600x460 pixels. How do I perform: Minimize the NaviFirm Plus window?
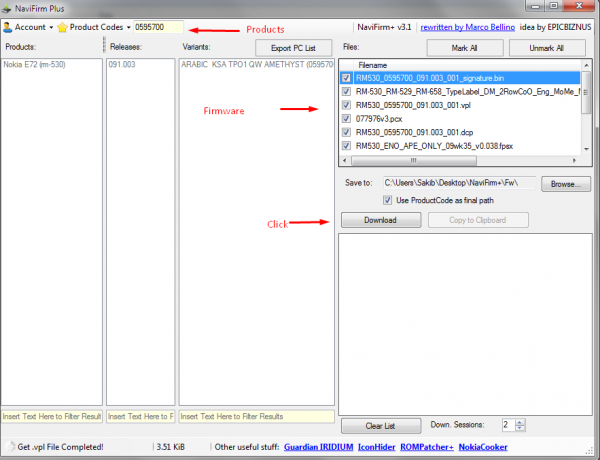(535, 6)
